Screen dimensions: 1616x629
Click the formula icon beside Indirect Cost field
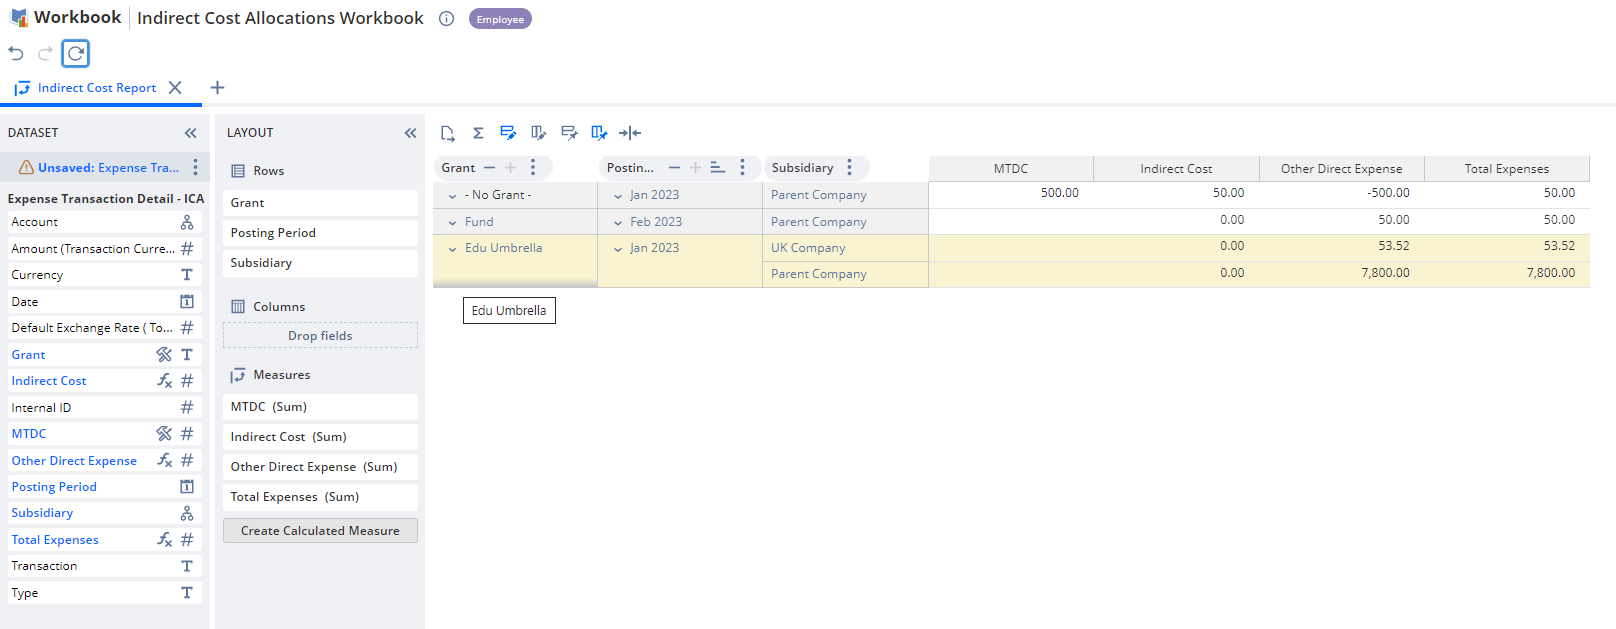(x=164, y=381)
